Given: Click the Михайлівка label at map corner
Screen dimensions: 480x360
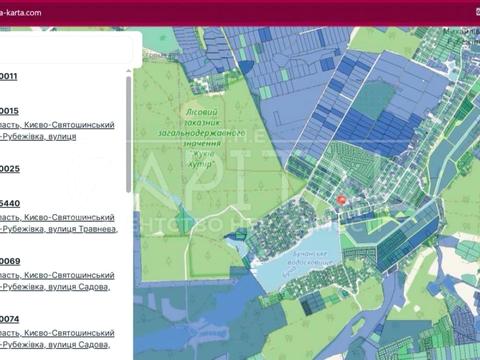Looking at the screenshot, I should click(461, 31).
